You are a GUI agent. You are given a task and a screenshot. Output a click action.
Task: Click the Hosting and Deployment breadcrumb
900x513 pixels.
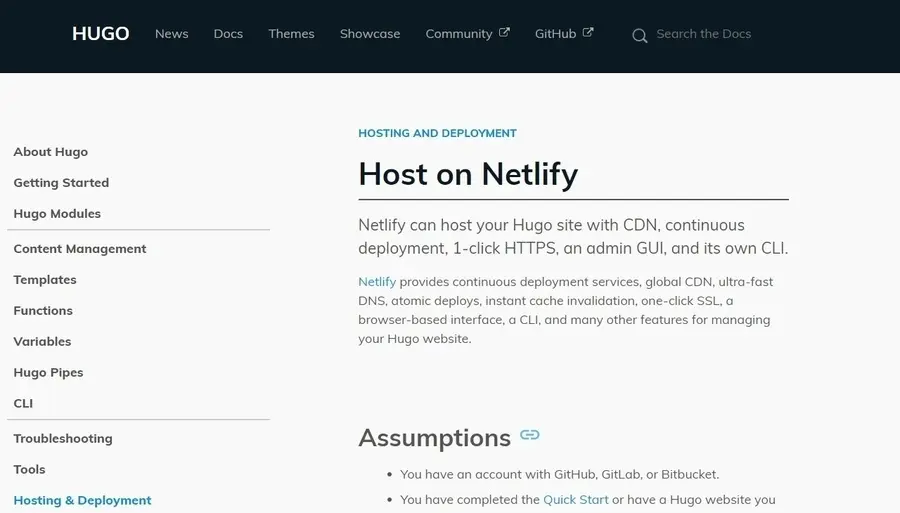437,134
